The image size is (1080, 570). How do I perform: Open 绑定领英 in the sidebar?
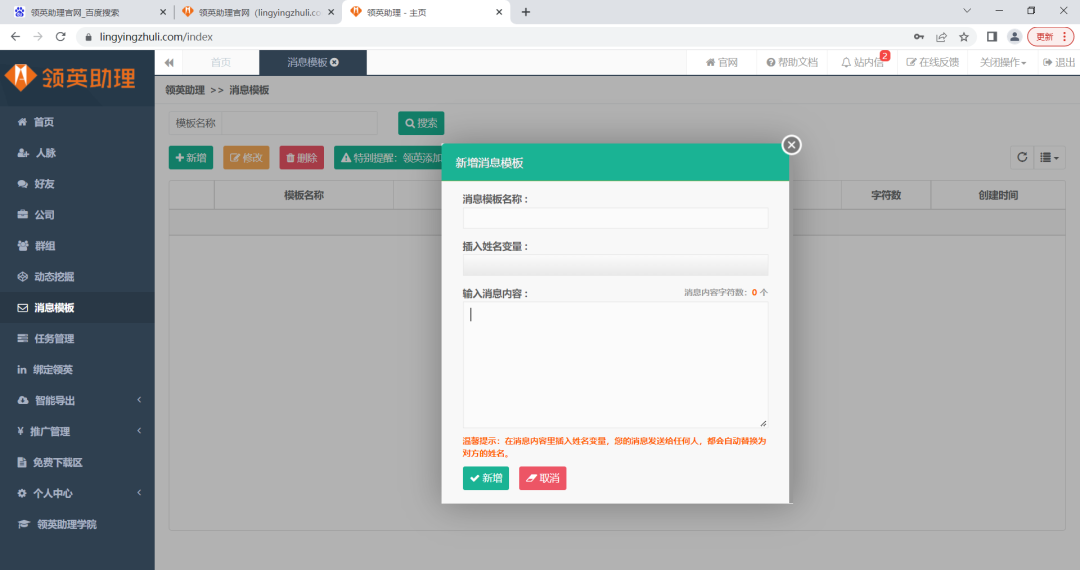pyautogui.click(x=77, y=370)
